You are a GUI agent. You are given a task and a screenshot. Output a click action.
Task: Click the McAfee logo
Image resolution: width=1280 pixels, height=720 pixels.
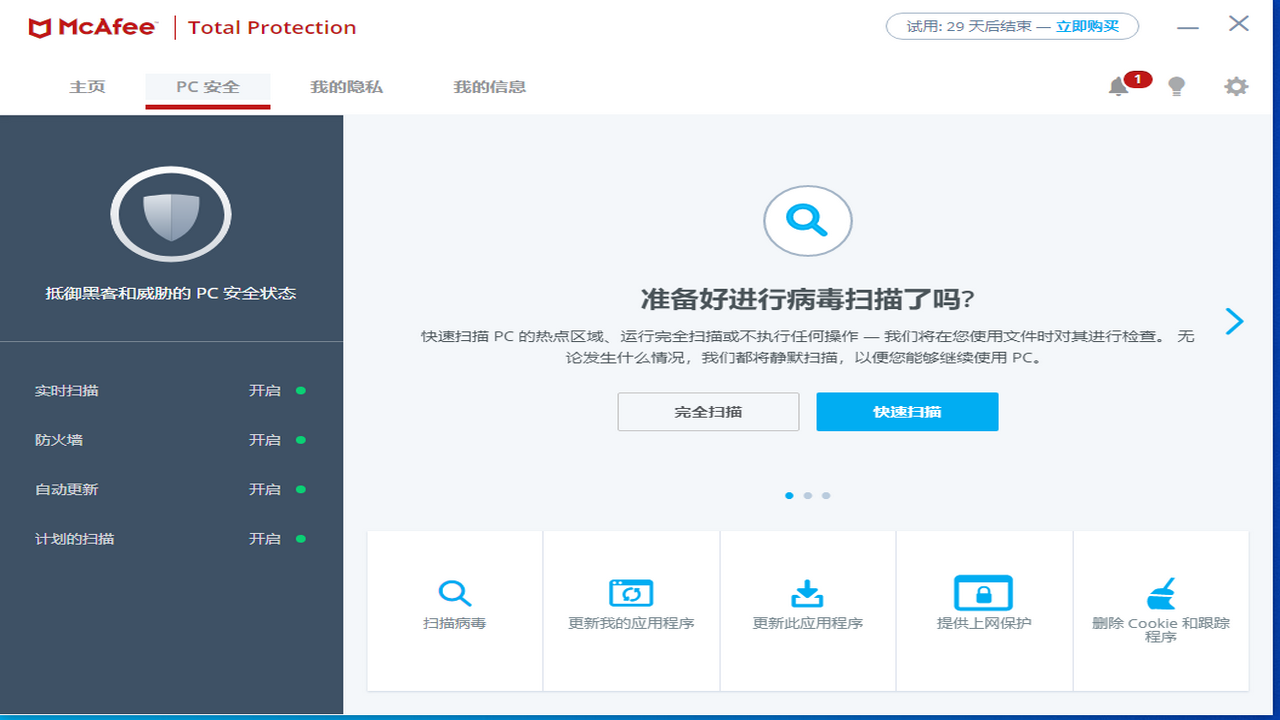click(93, 27)
